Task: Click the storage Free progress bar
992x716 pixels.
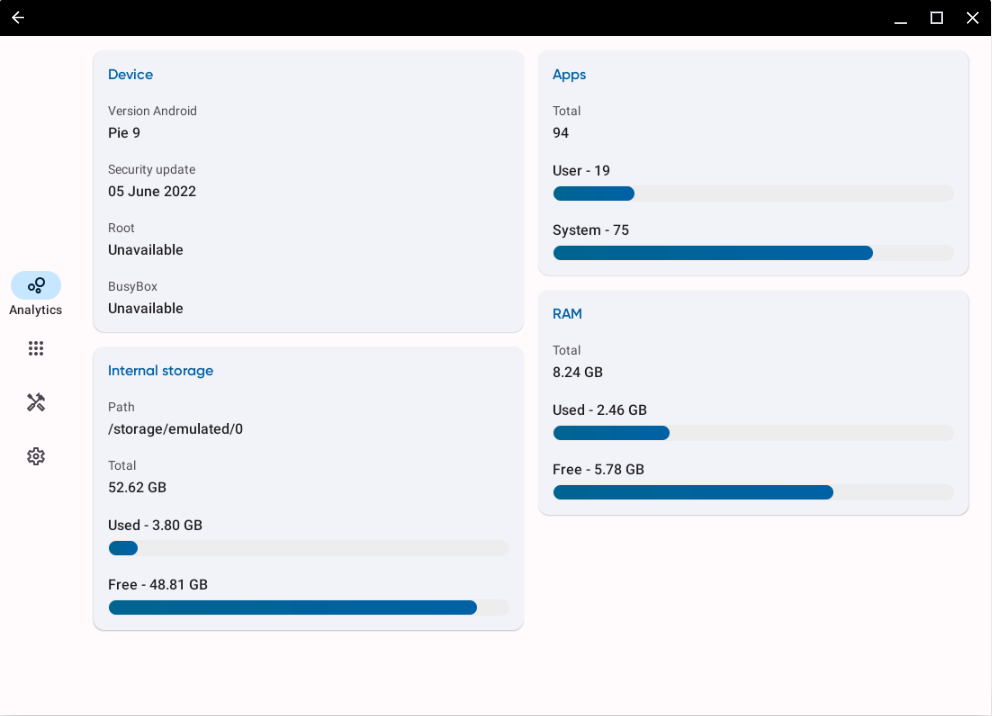Action: tap(308, 607)
